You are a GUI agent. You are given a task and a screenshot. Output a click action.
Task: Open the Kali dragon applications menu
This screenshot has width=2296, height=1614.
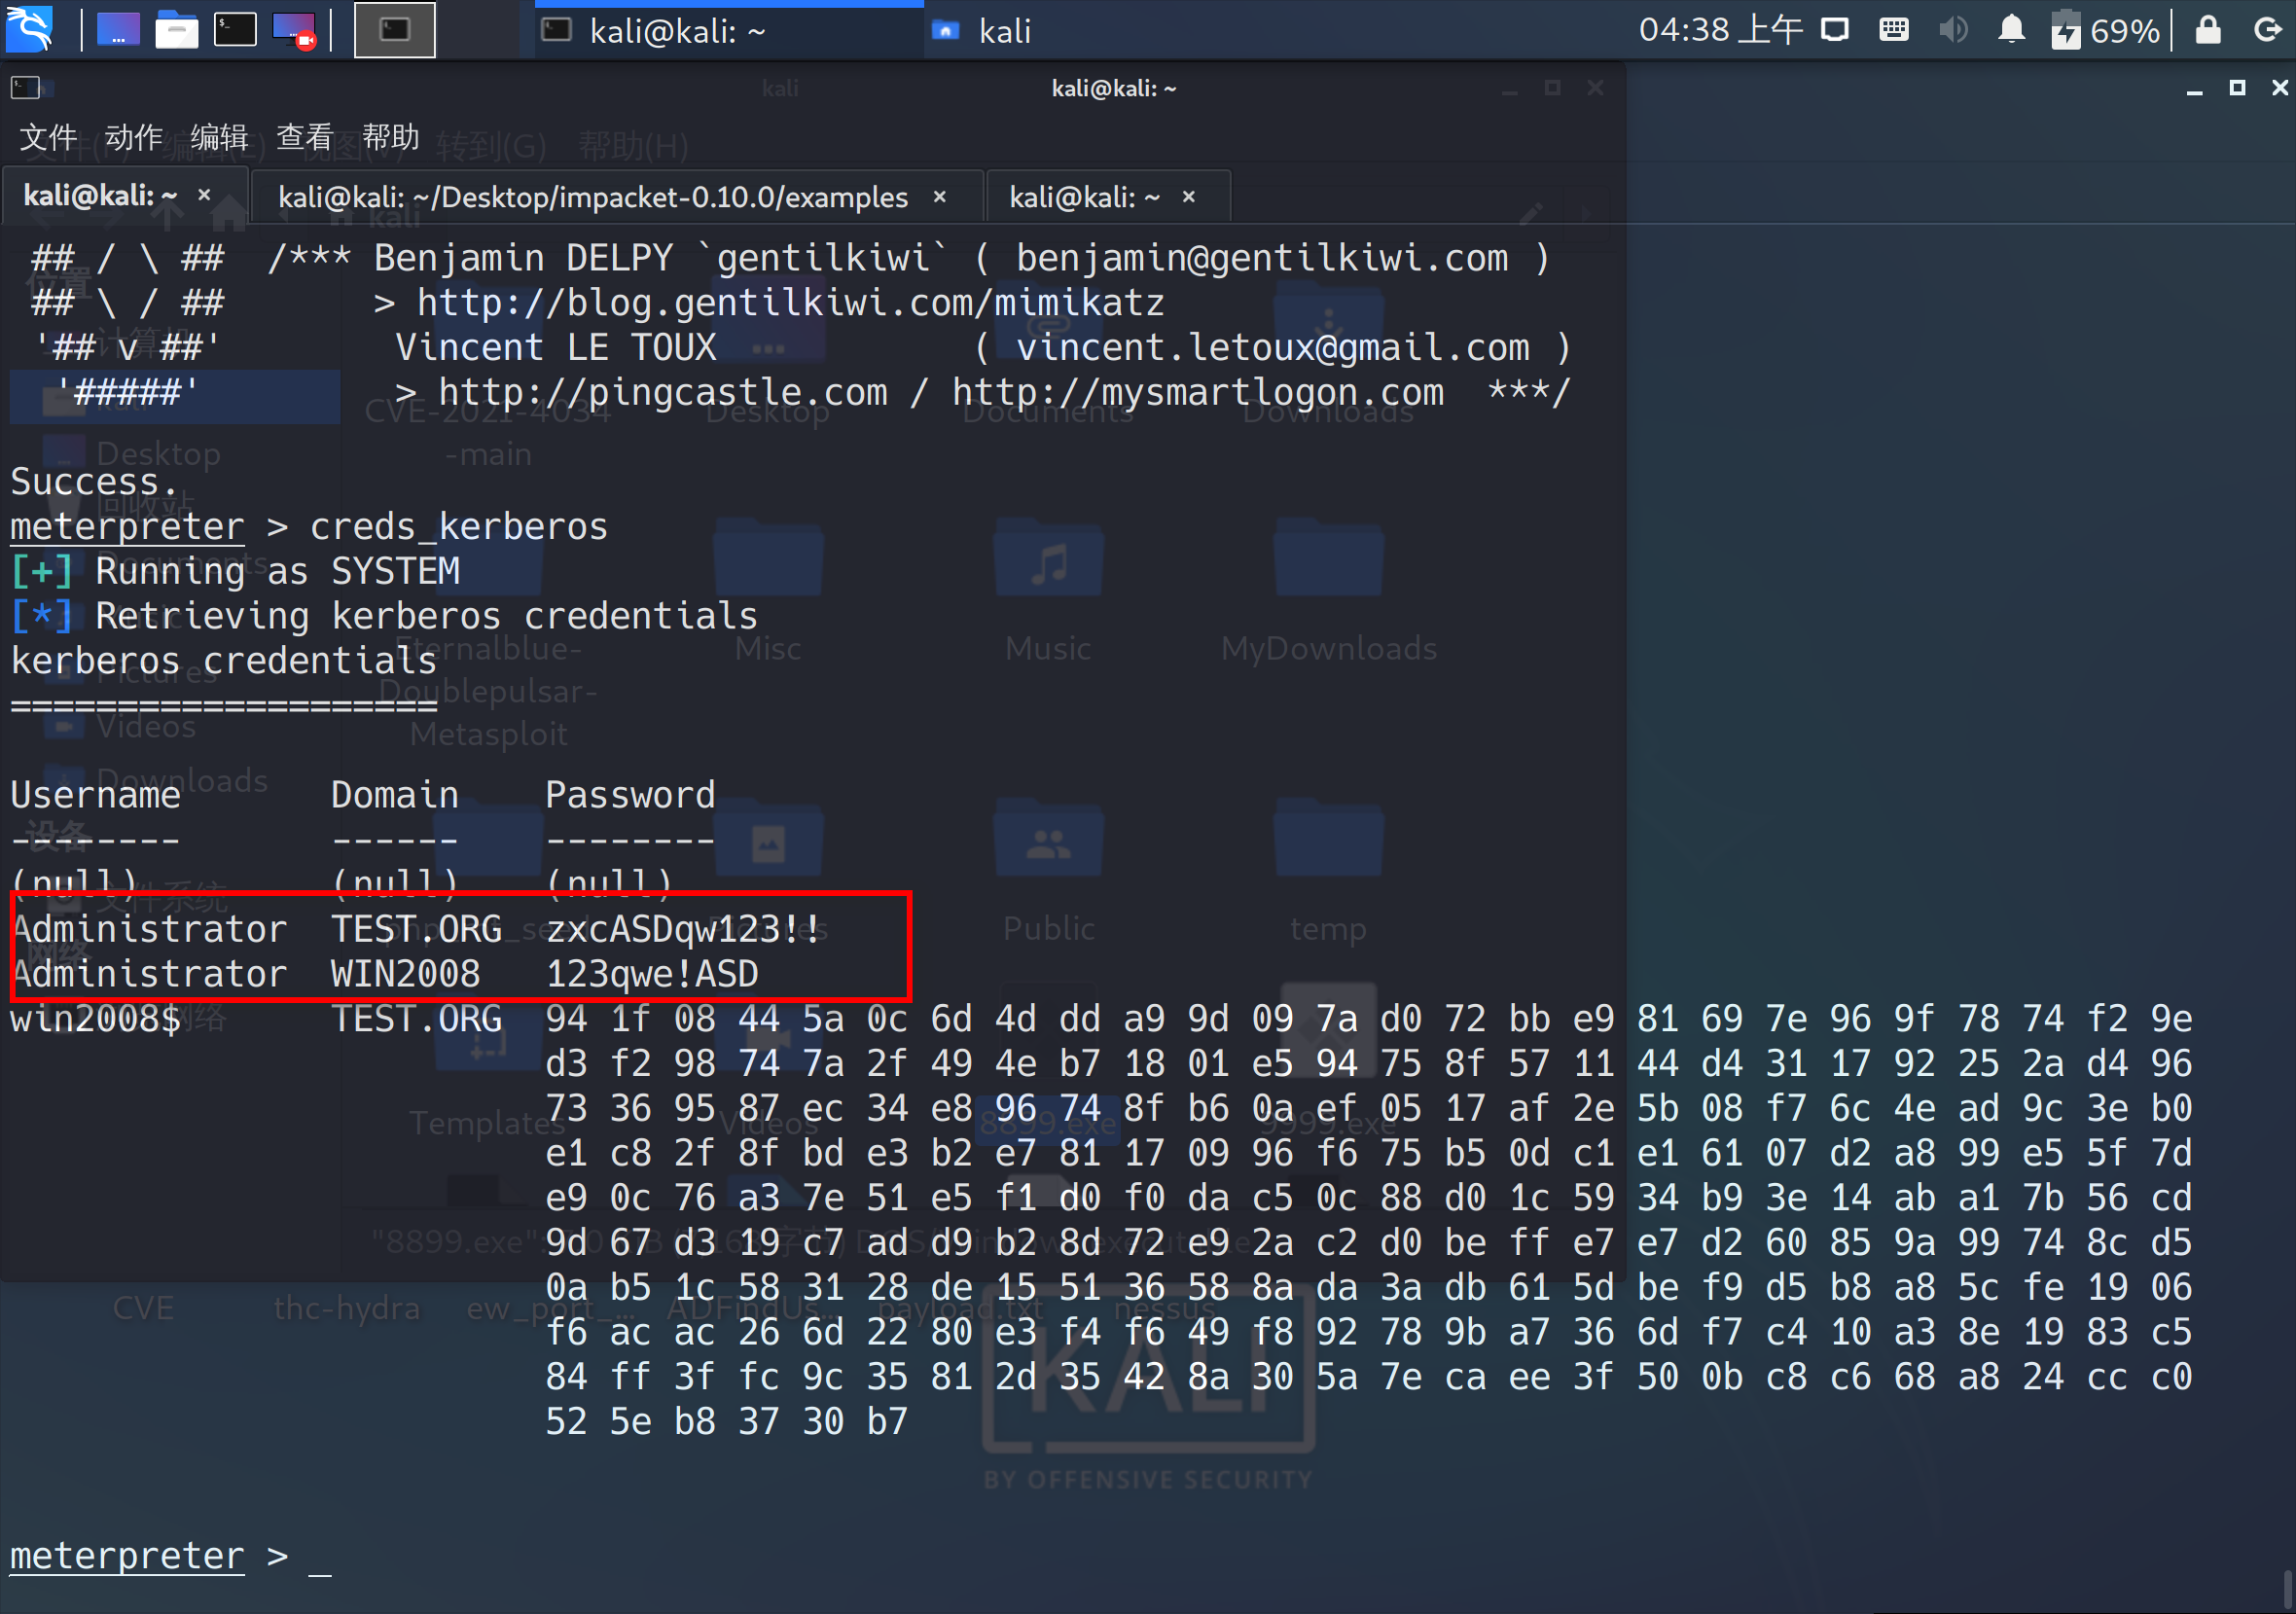30,30
